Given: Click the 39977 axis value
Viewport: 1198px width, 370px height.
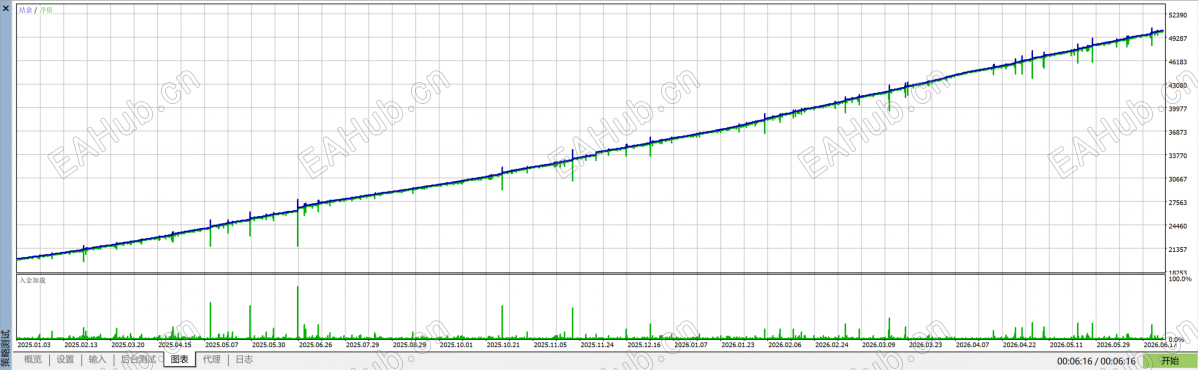Looking at the screenshot, I should [1179, 109].
